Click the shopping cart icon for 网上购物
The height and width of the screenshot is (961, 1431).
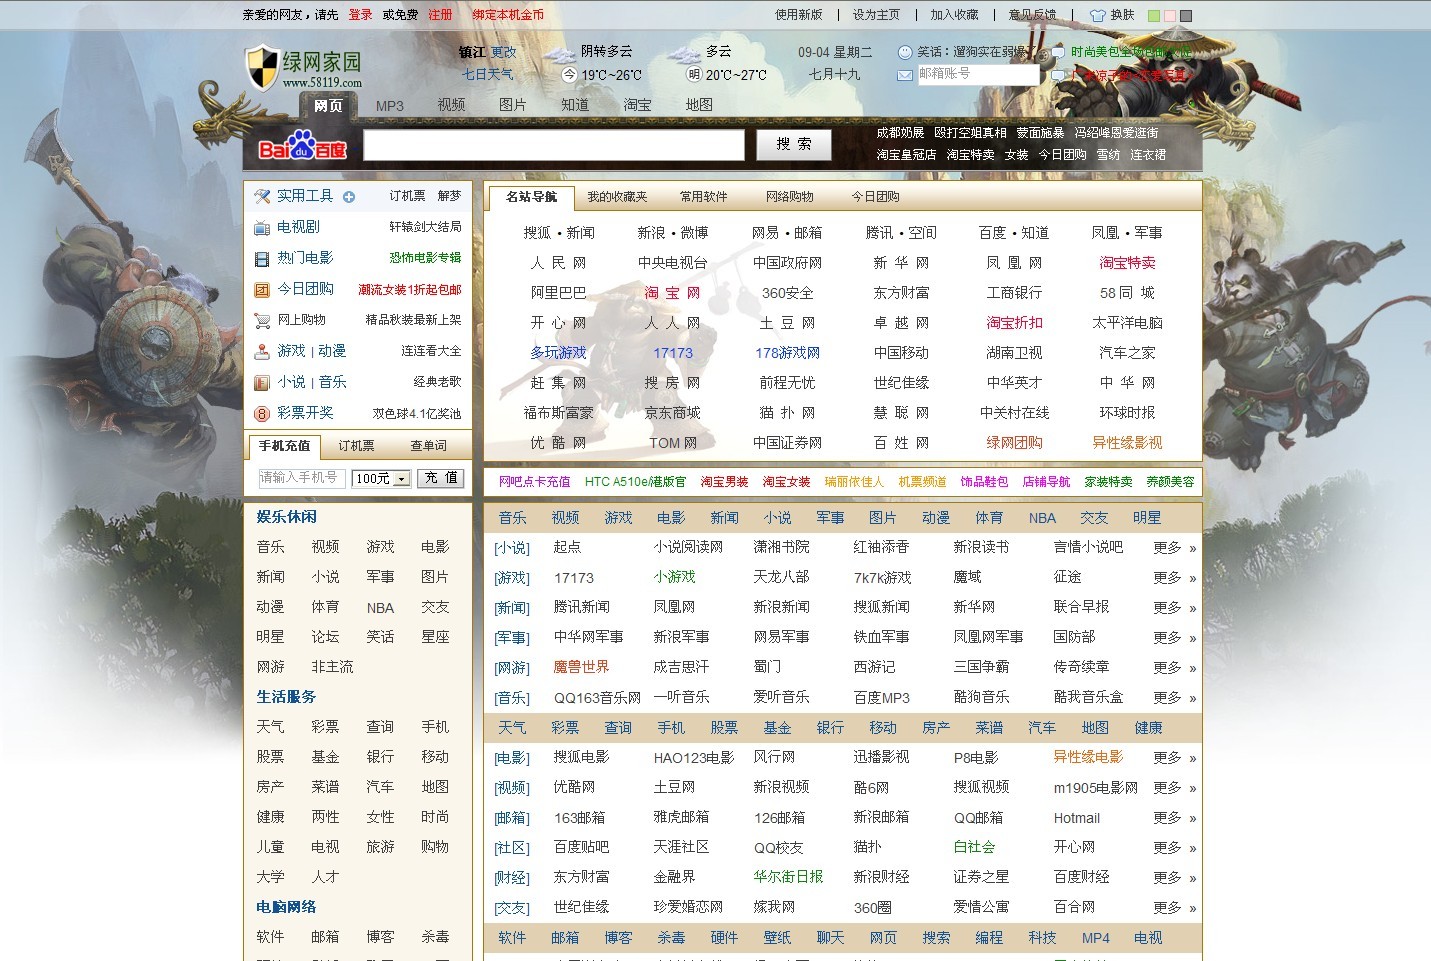point(262,321)
